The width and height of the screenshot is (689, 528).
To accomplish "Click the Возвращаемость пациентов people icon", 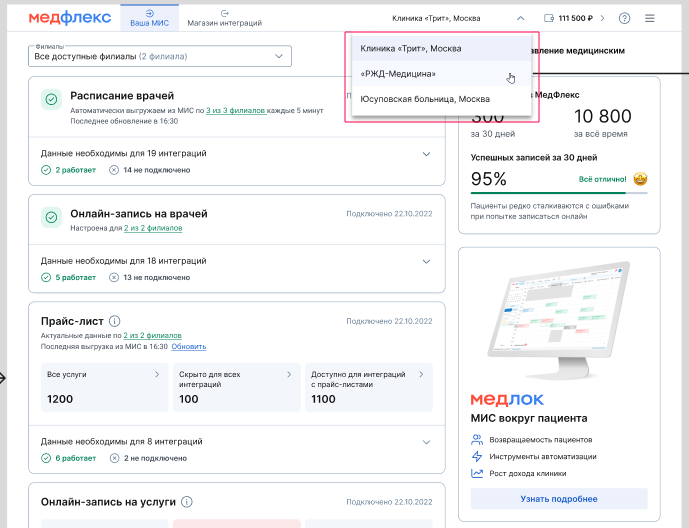I will [x=477, y=440].
